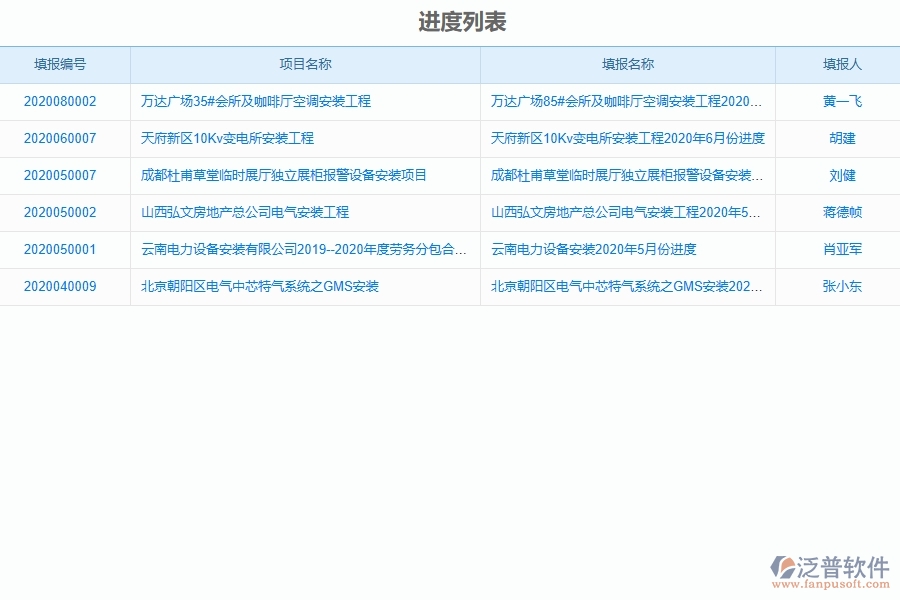The height and width of the screenshot is (600, 900).
Task: Open record numbered 2020050007
Action: pyautogui.click(x=64, y=175)
